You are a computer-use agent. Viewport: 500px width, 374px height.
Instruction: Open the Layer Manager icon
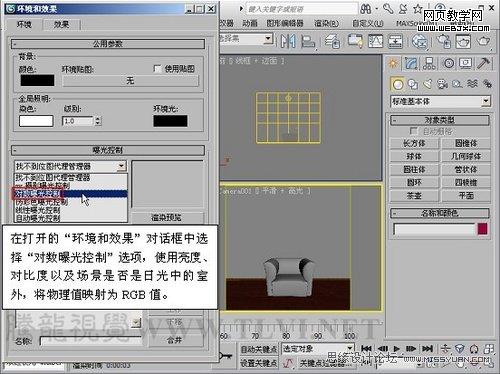[332, 42]
